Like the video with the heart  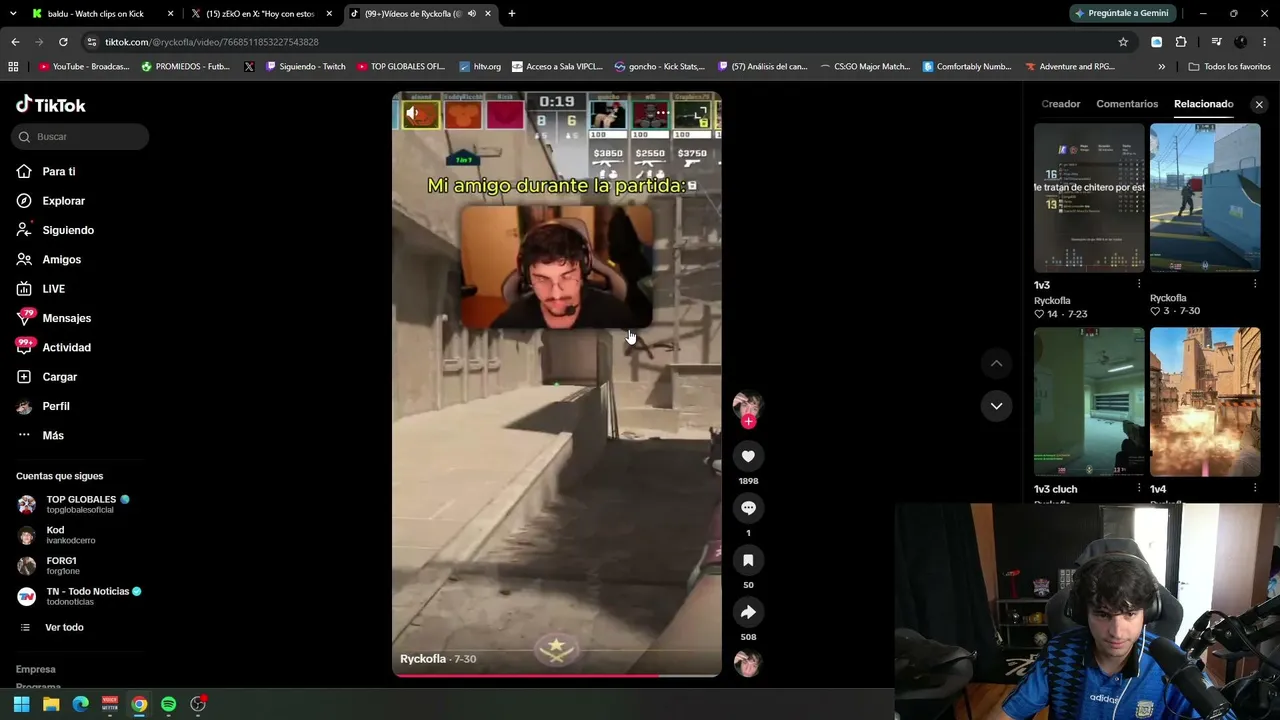(x=748, y=456)
